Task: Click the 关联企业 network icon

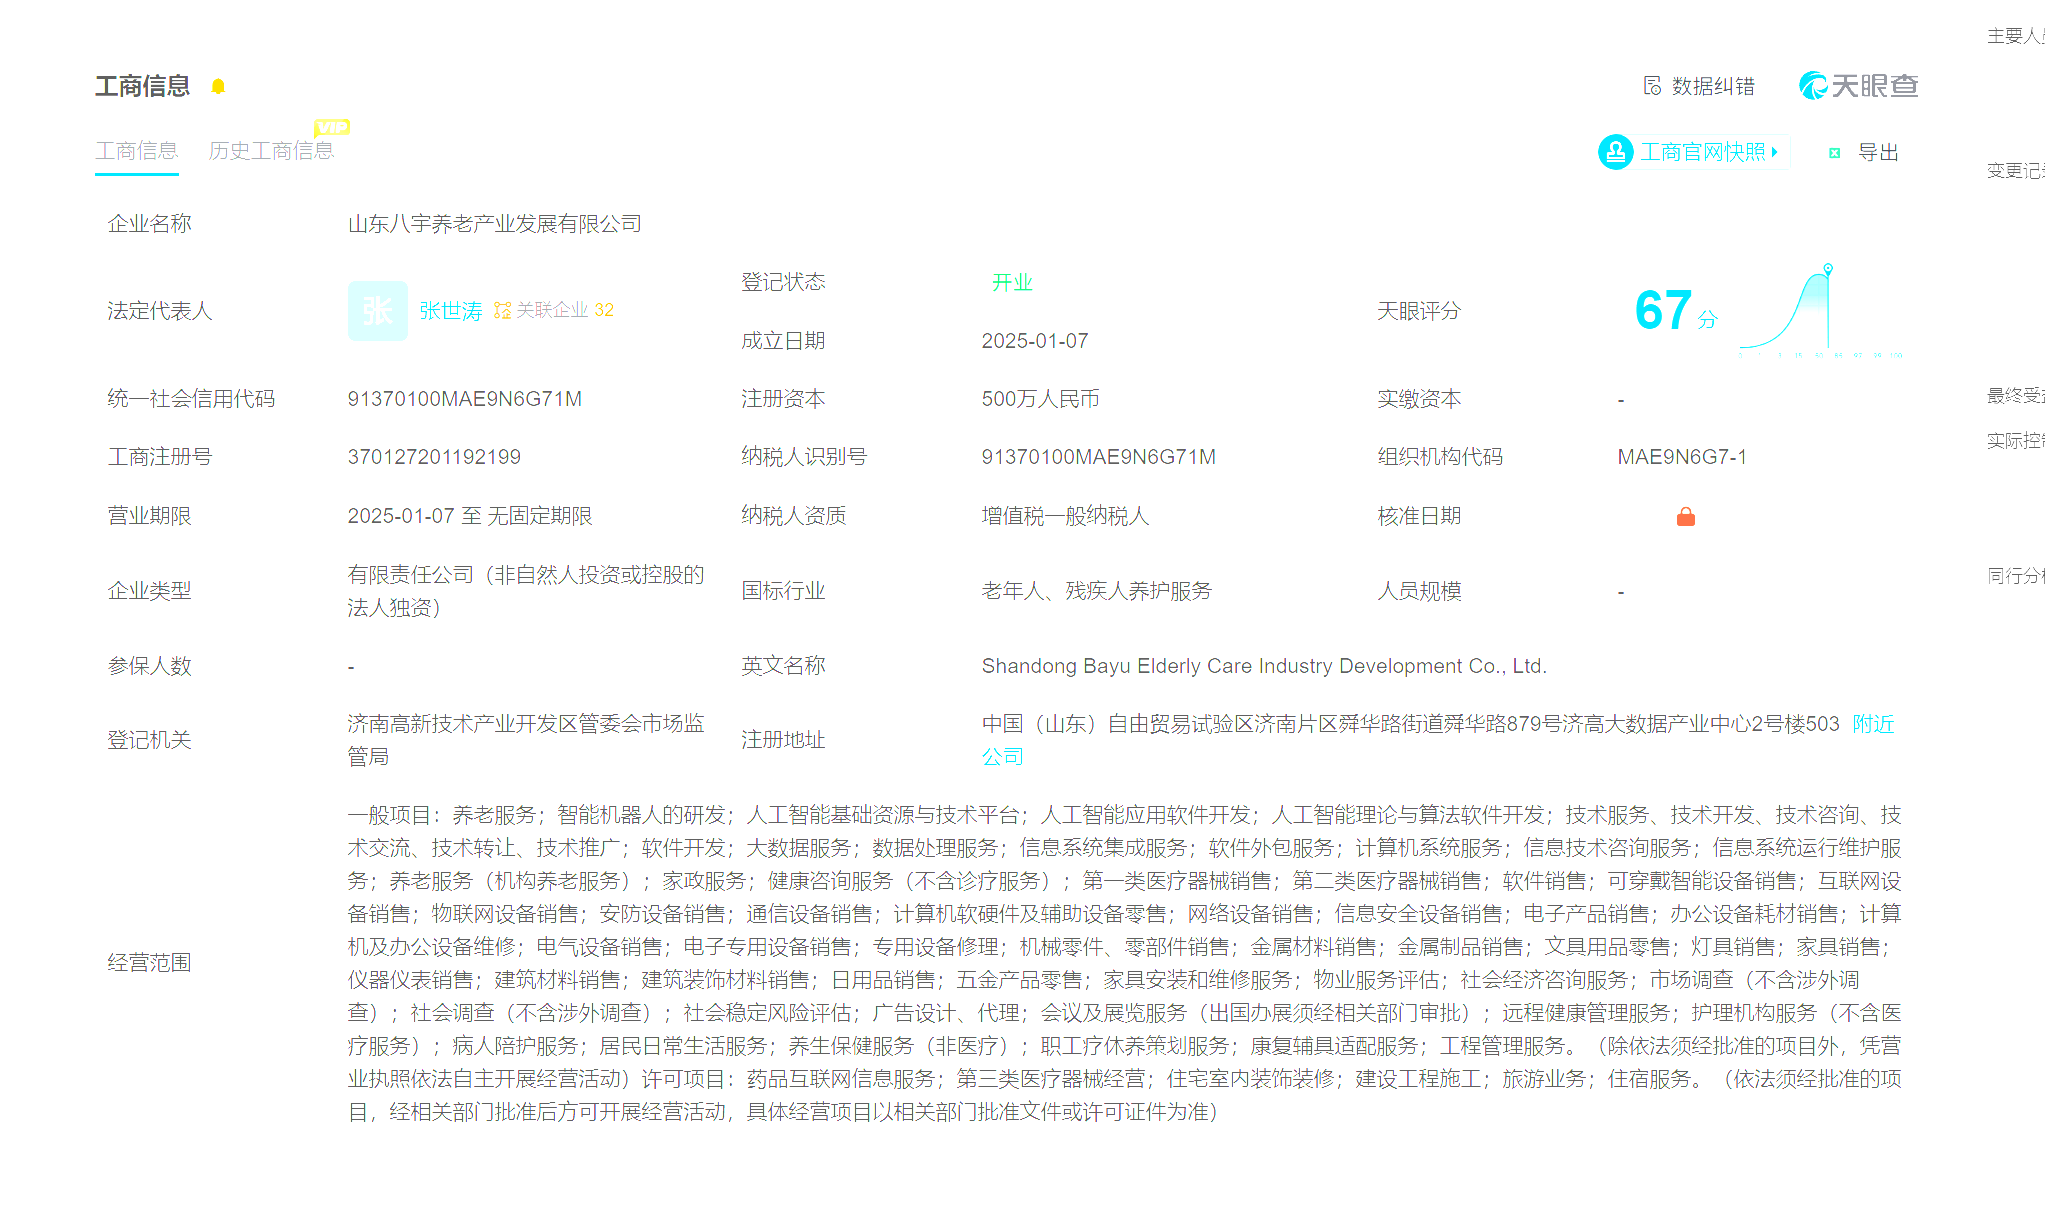Action: click(502, 311)
